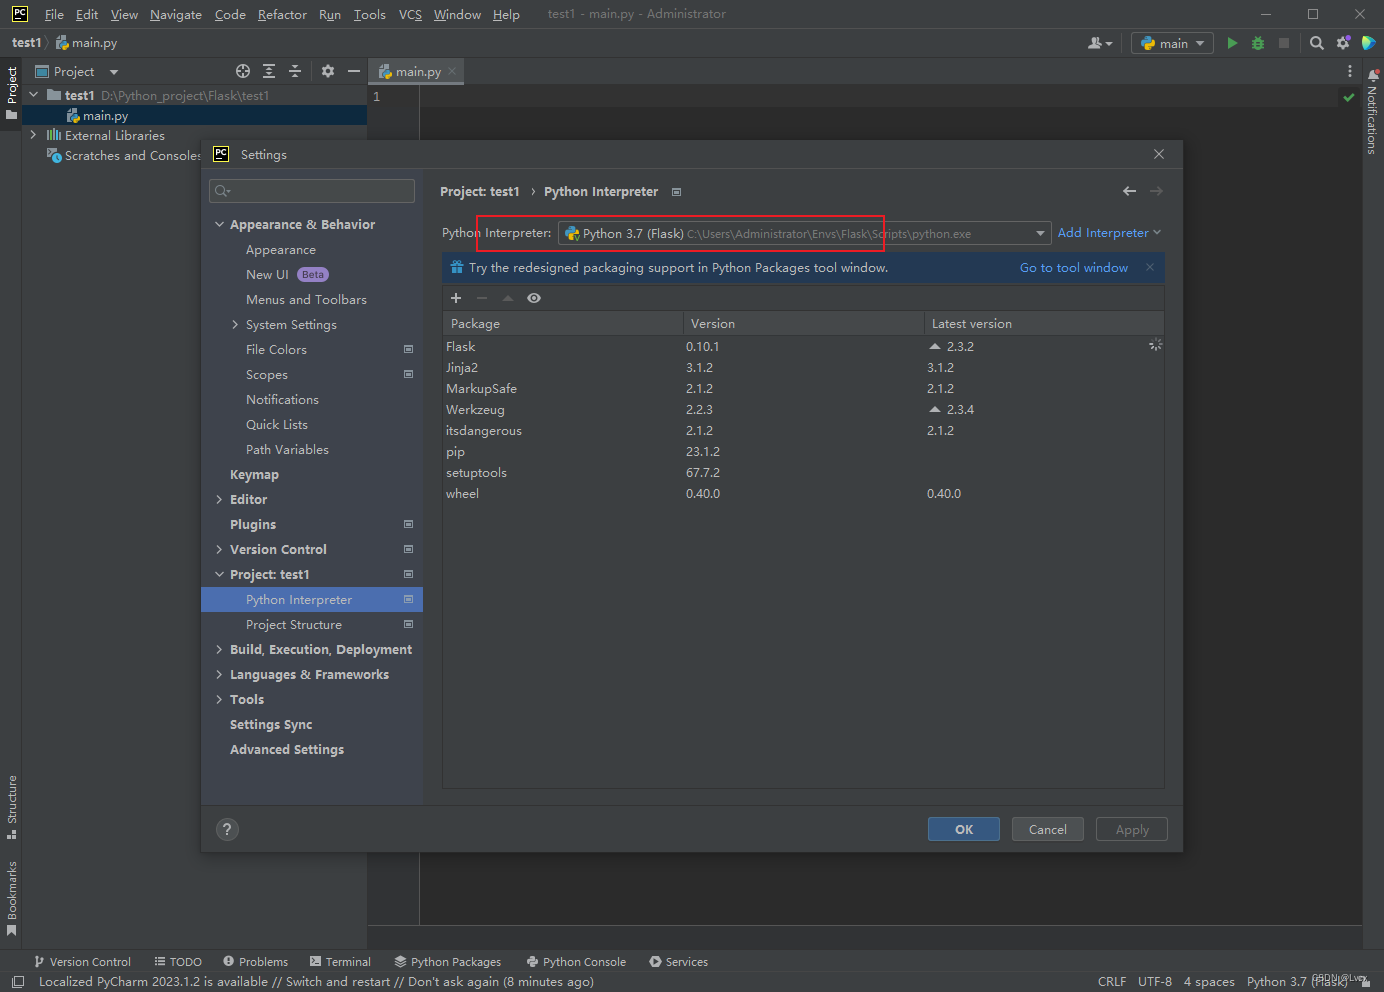Select the main.py editor tab
Image resolution: width=1384 pixels, height=992 pixels.
(417, 71)
